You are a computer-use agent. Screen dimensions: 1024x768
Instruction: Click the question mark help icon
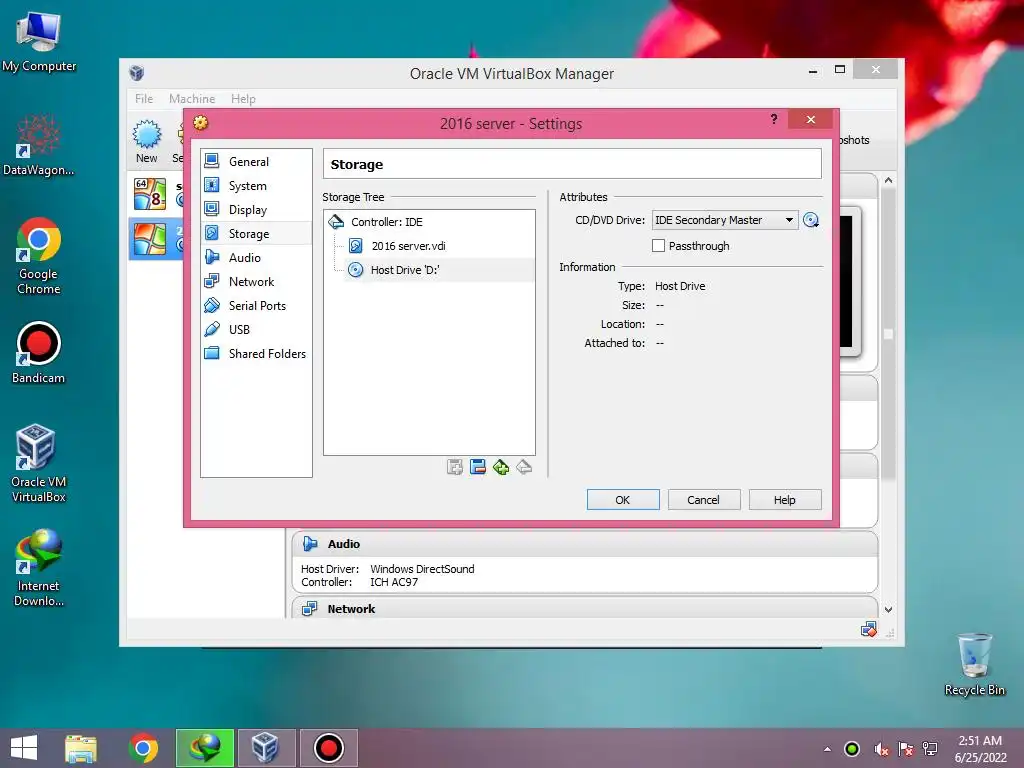[x=774, y=119]
